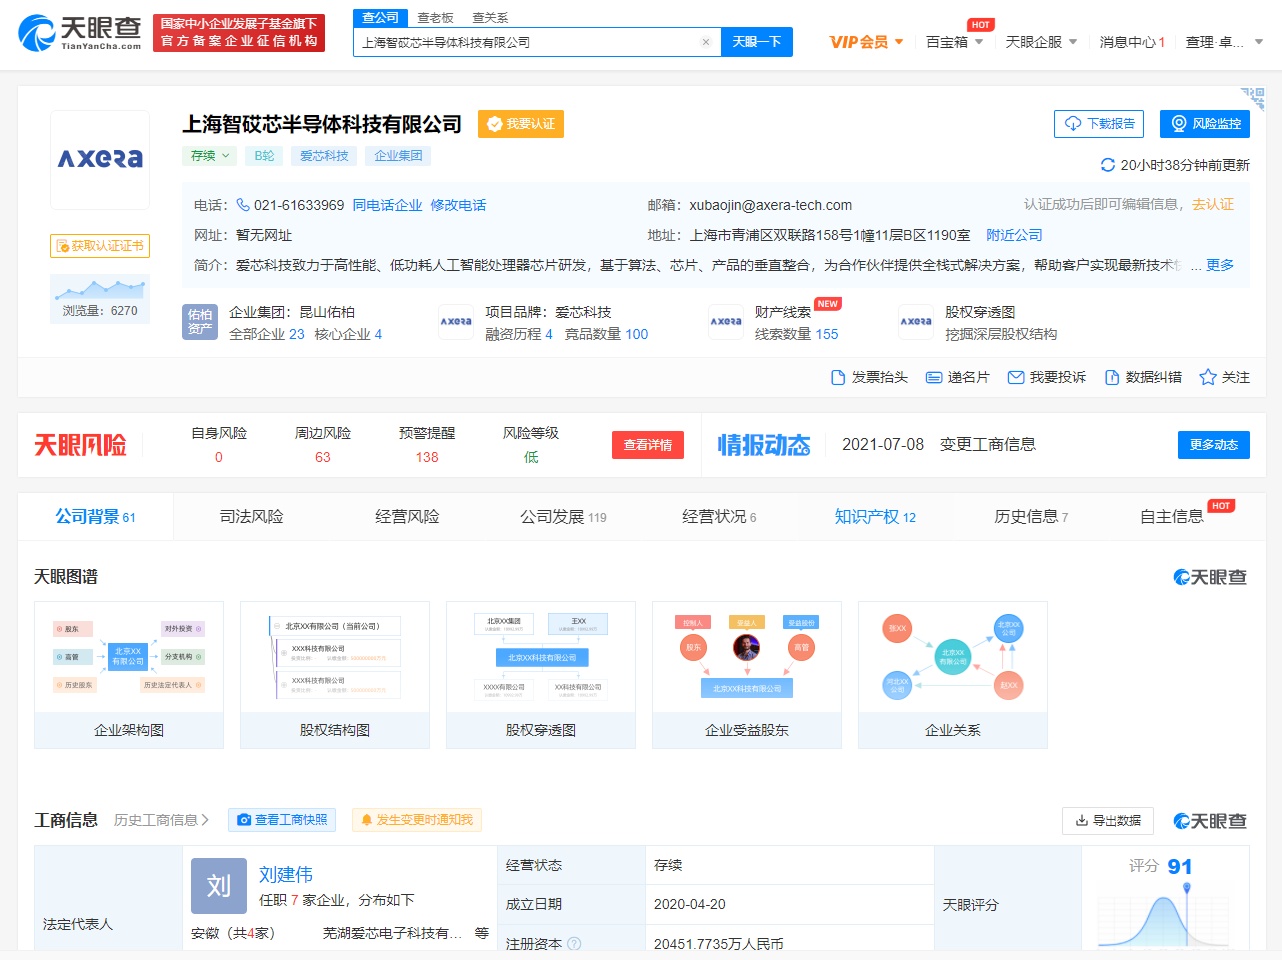Switch to 公司背景 tab
This screenshot has width=1282, height=960.
pyautogui.click(x=95, y=517)
